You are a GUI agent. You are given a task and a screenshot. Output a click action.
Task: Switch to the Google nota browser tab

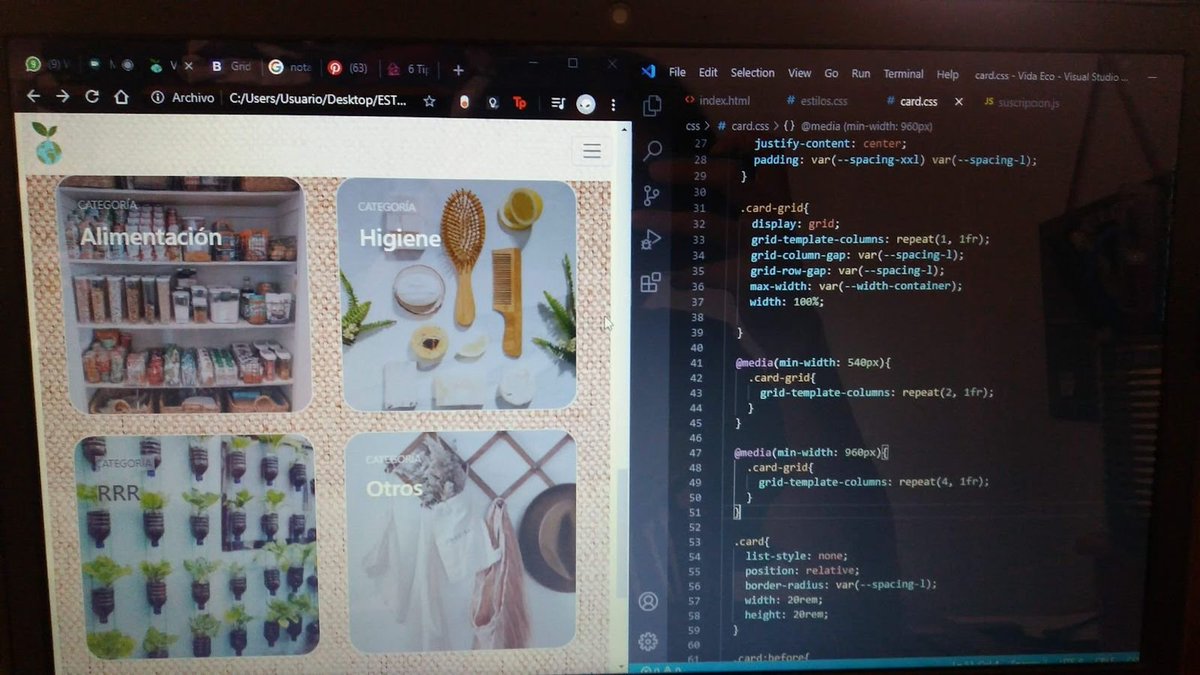(290, 67)
